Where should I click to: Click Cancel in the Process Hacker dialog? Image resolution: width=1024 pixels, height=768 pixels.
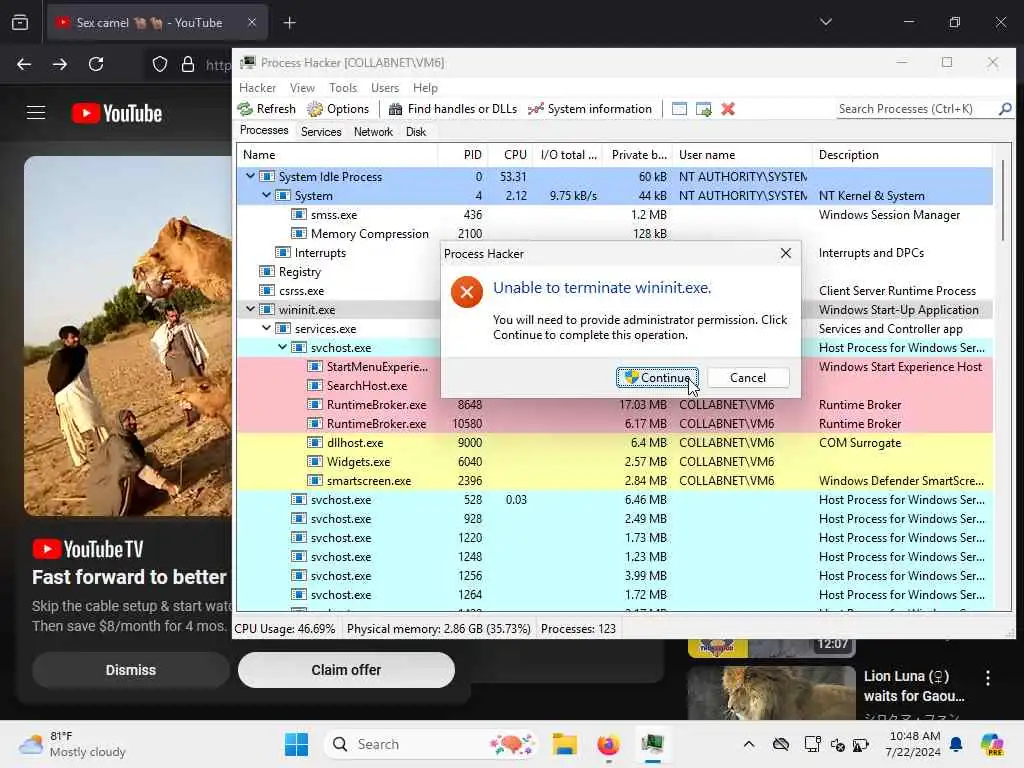(x=748, y=377)
